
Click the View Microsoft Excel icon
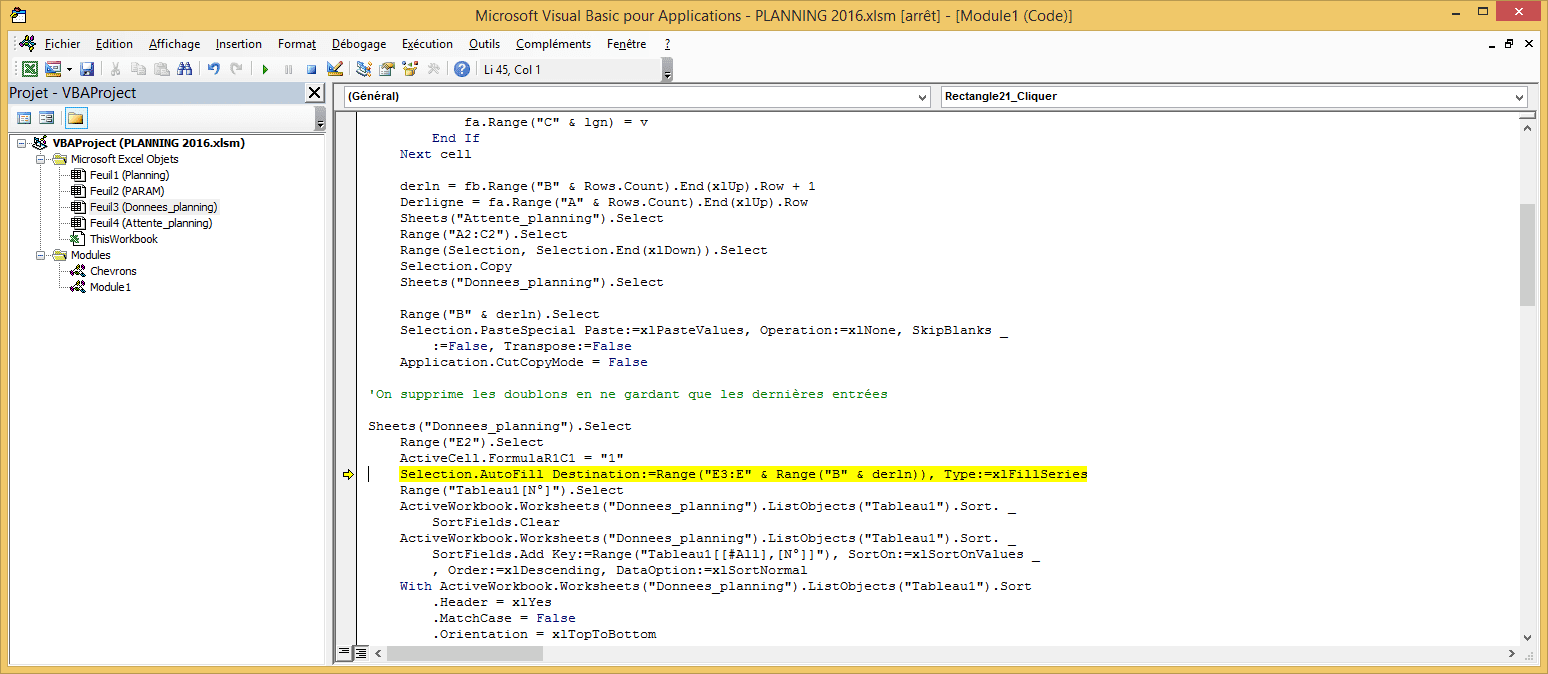point(30,69)
